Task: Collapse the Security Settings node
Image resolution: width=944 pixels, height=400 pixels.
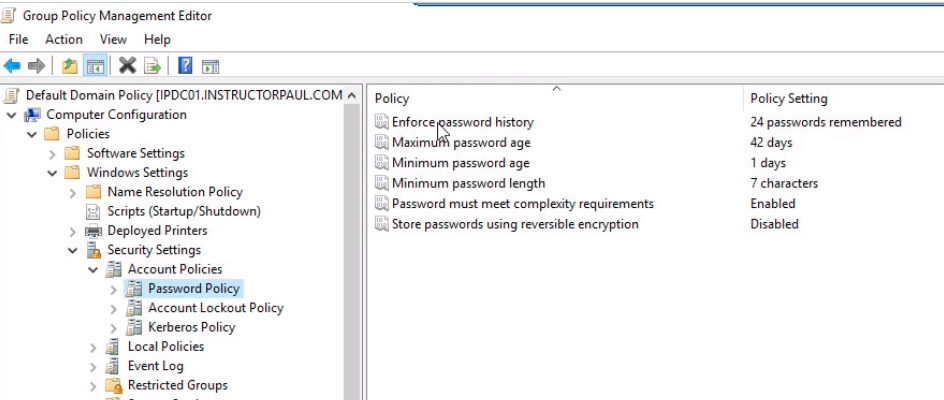Action: click(73, 250)
